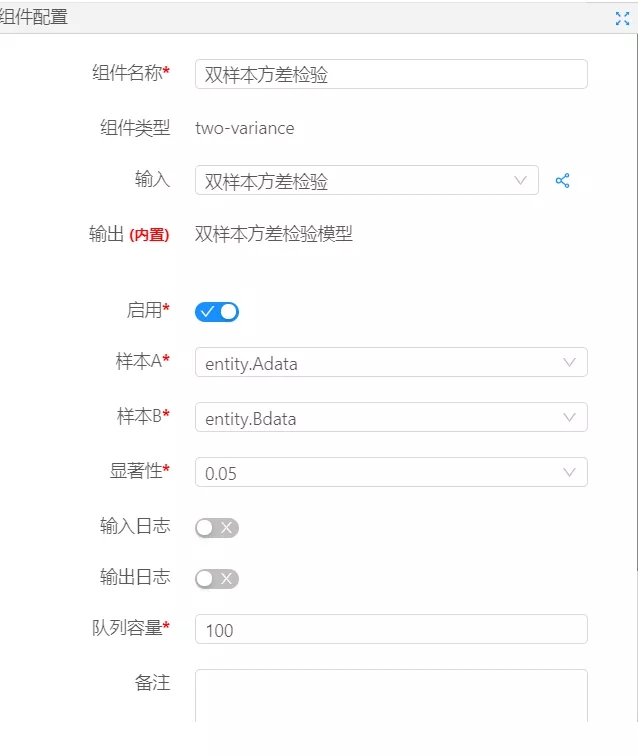This screenshot has height=756, width=638.
Task: Click the 双样本方差检验模型 output text
Action: [x=273, y=235]
